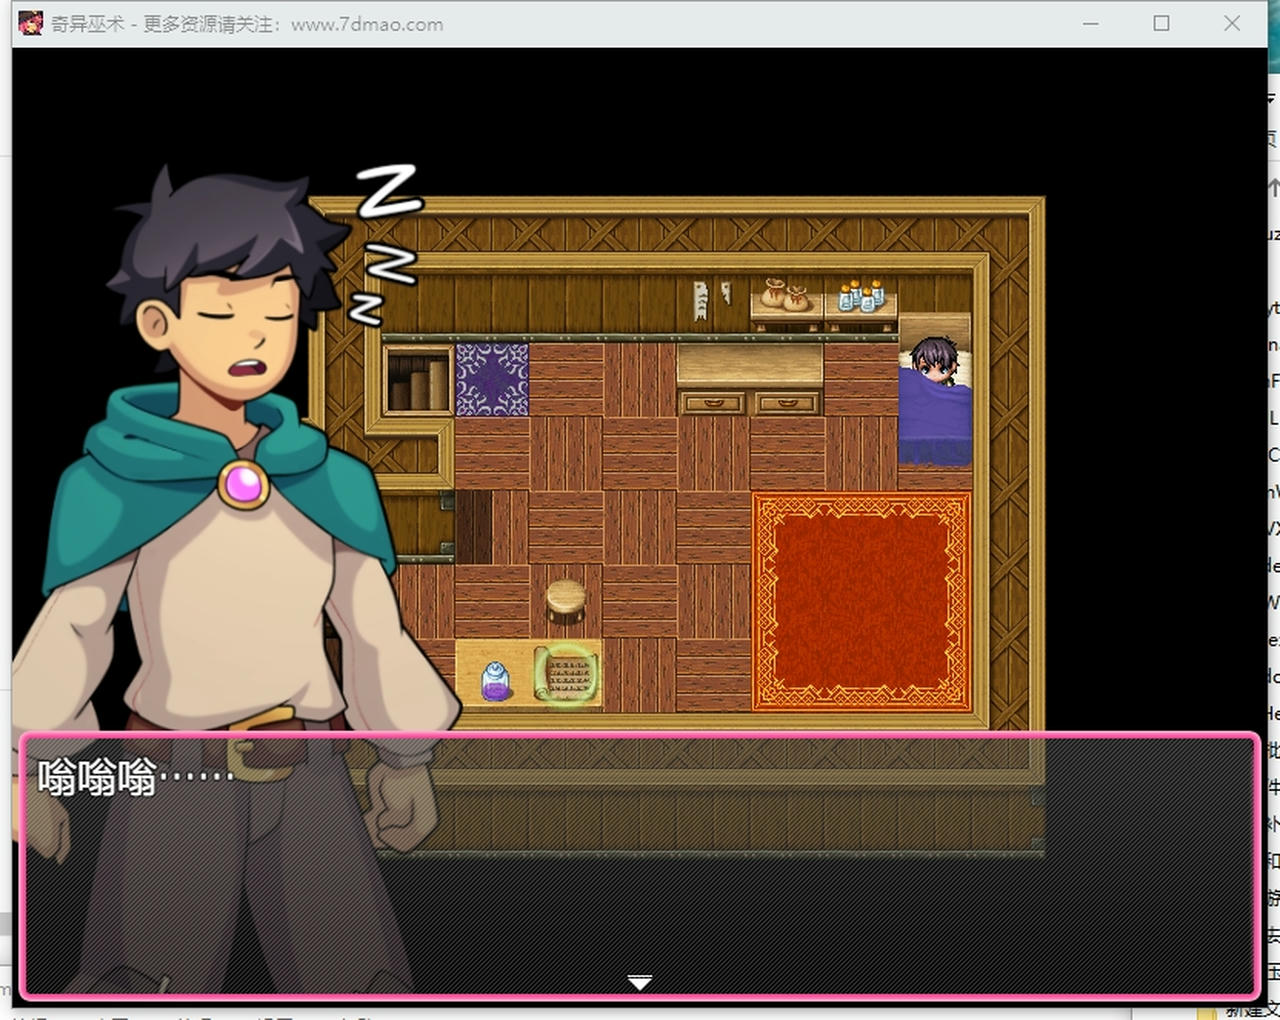Click the large Z sleep symbol

pyautogui.click(x=388, y=191)
